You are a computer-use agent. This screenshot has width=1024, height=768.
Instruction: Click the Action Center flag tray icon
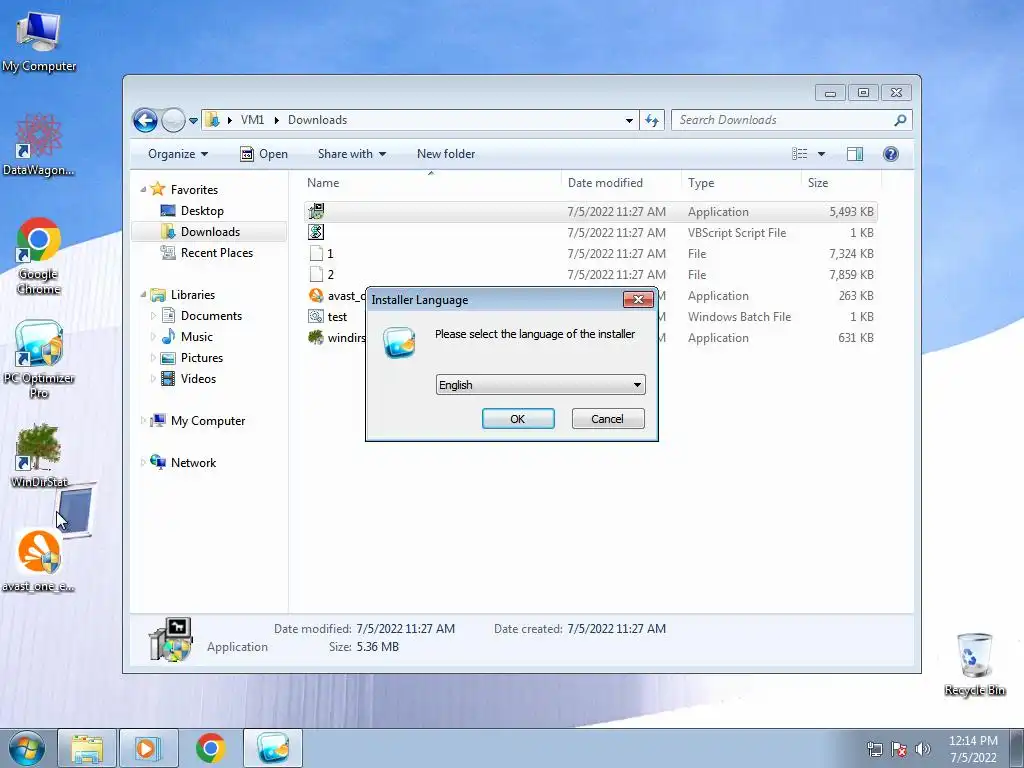tap(899, 749)
